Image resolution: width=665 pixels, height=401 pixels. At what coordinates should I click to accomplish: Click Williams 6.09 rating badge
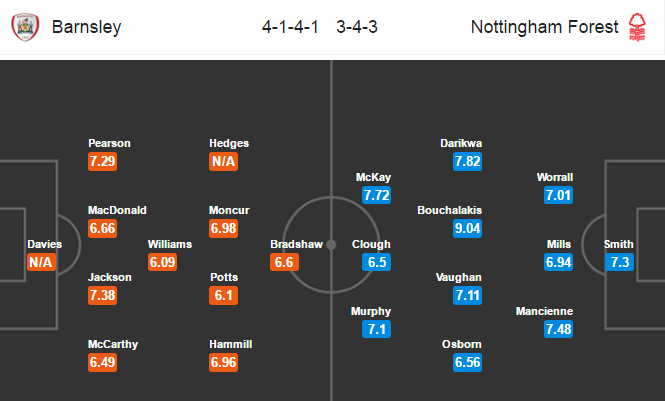[x=162, y=262]
